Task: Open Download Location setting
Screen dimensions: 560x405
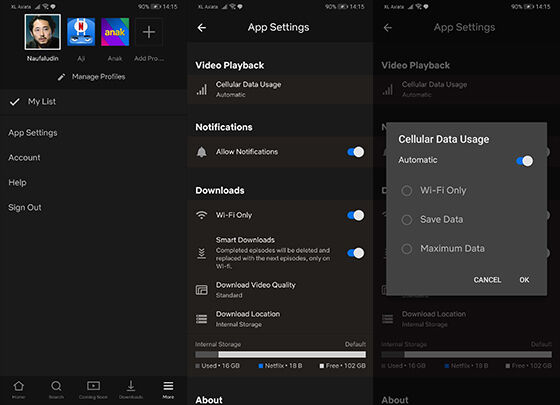Action: point(280,319)
